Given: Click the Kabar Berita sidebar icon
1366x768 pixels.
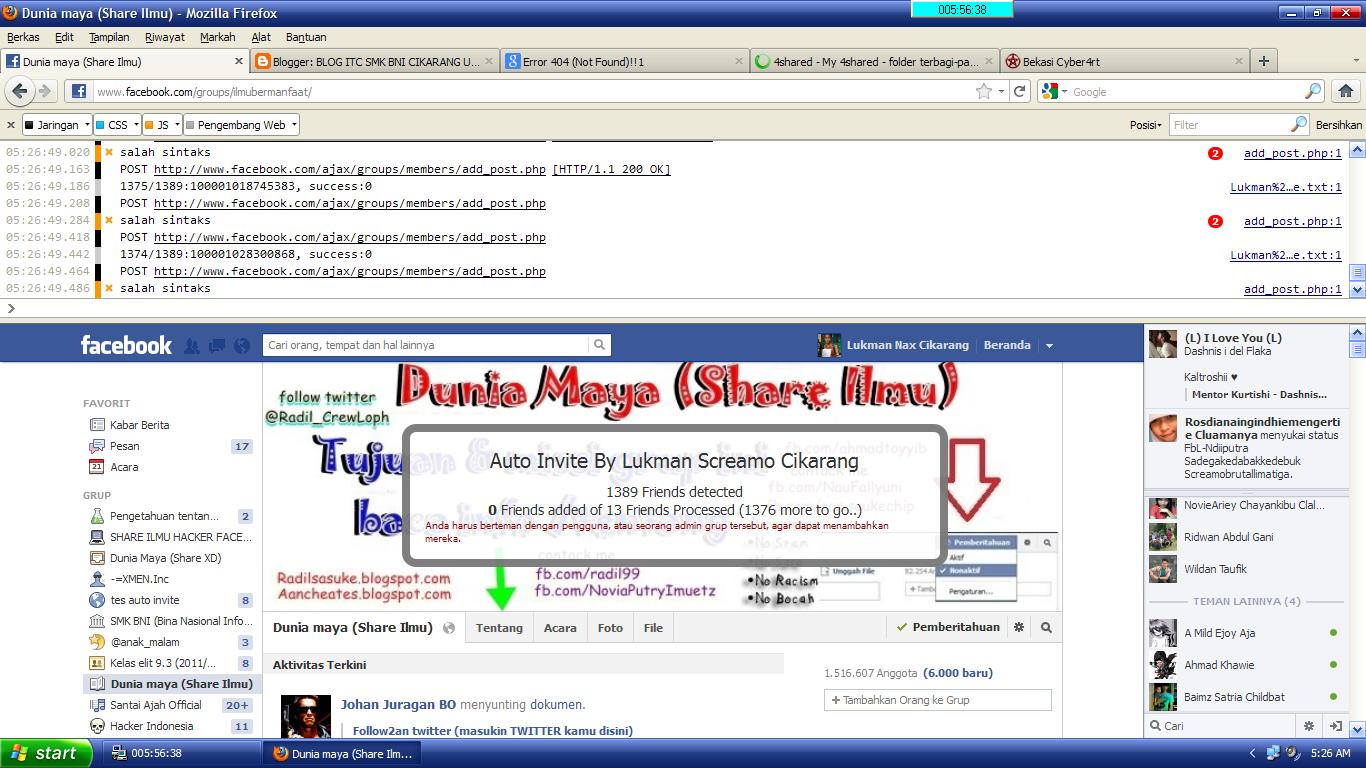Looking at the screenshot, I should coord(97,425).
